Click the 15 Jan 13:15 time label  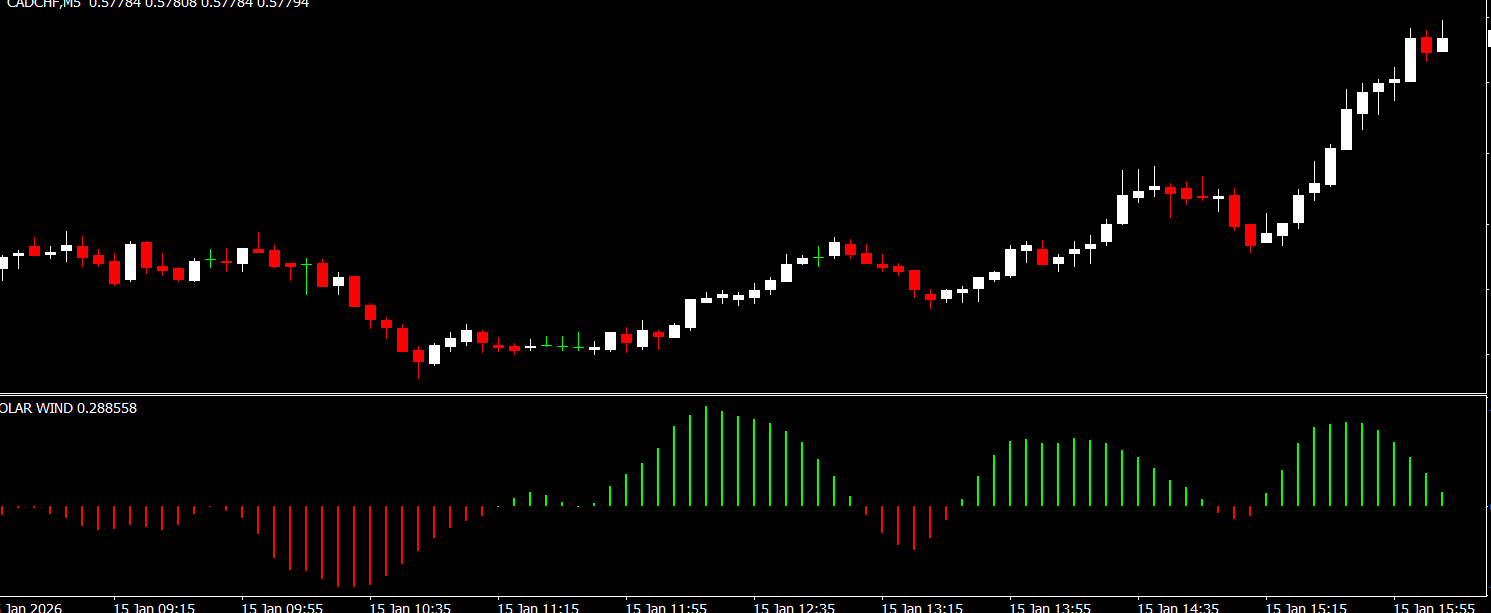[x=922, y=607]
